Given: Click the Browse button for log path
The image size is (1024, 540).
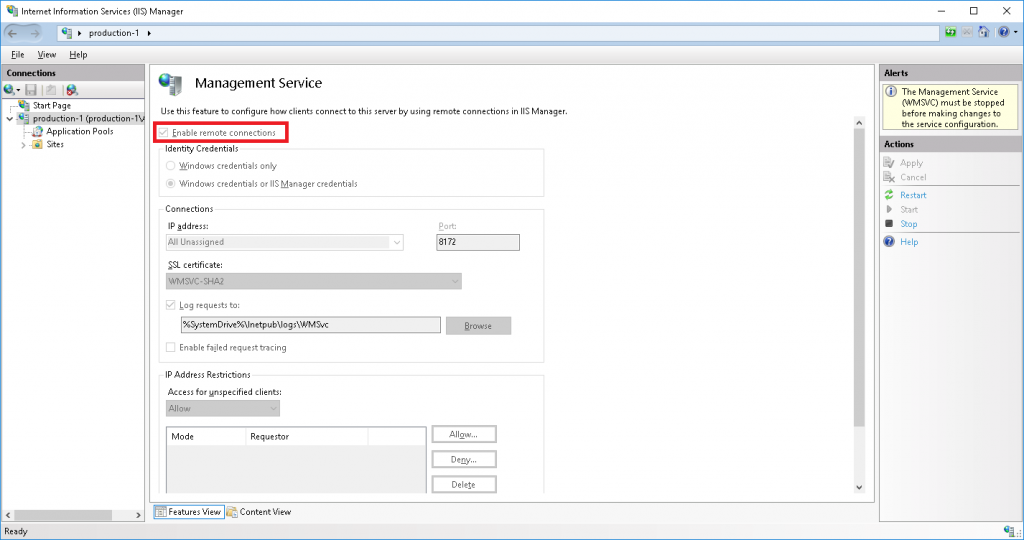Looking at the screenshot, I should coord(478,326).
